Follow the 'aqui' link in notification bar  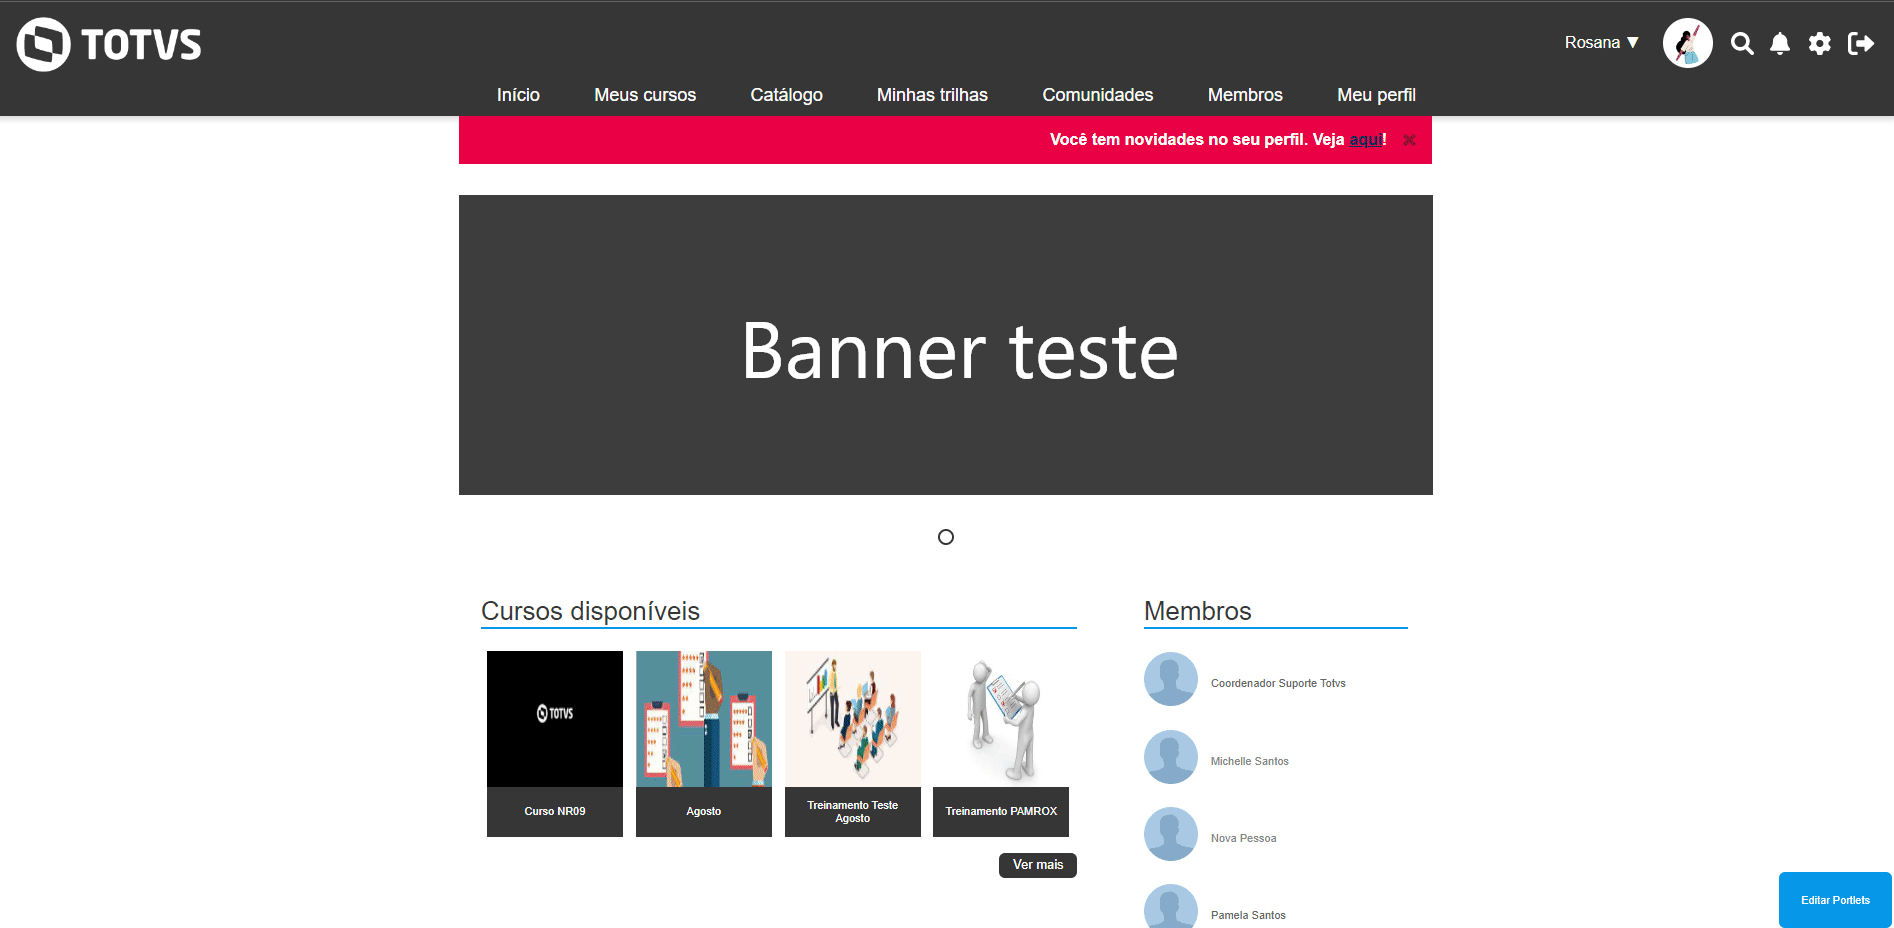(1366, 140)
